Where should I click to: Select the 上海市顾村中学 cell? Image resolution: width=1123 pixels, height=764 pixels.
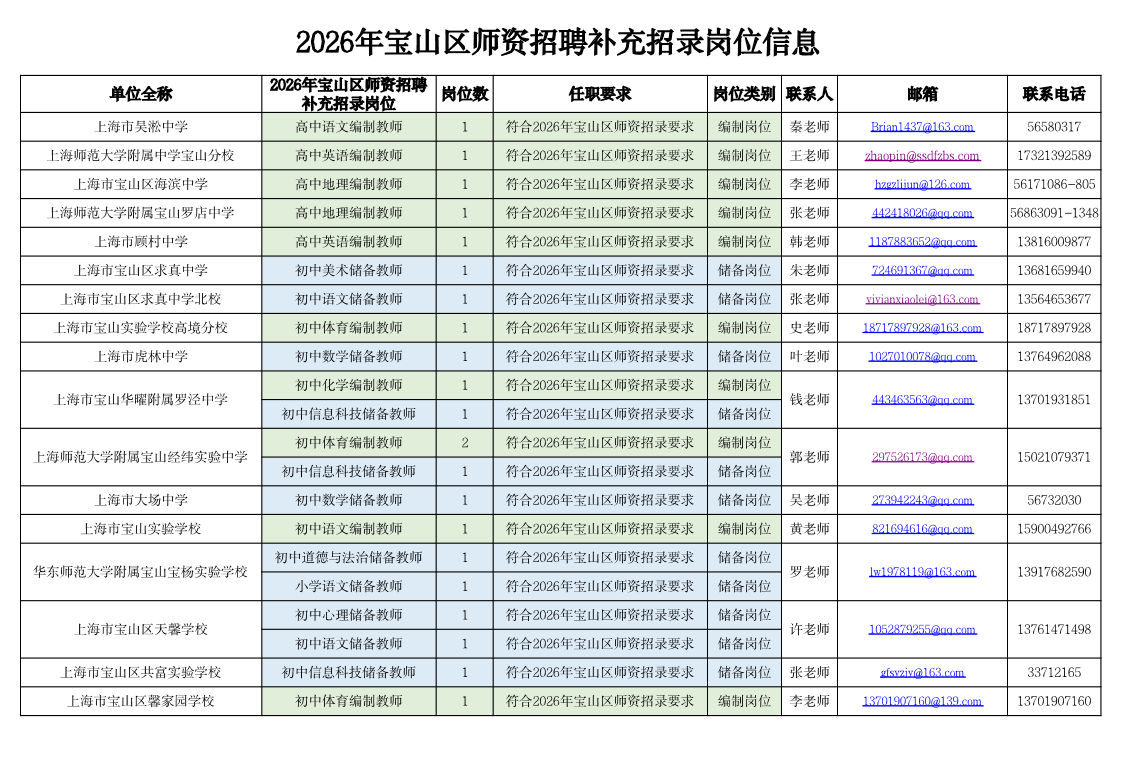click(x=141, y=241)
